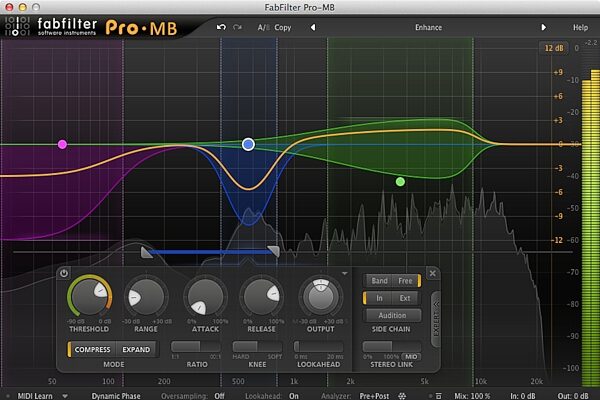Select the magenta low band dot

[62, 144]
